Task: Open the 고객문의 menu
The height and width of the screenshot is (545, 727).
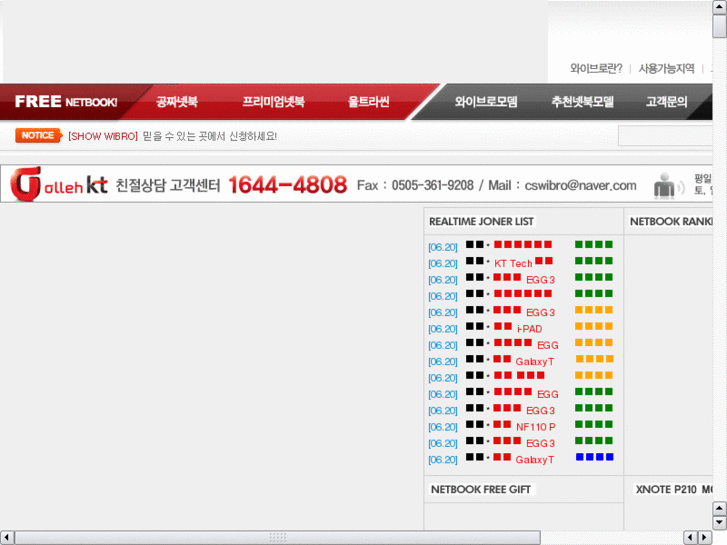Action: [666, 102]
